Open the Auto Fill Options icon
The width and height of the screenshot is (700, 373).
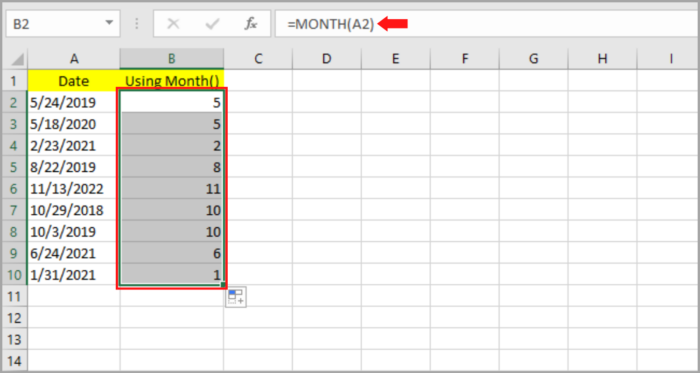coord(236,297)
